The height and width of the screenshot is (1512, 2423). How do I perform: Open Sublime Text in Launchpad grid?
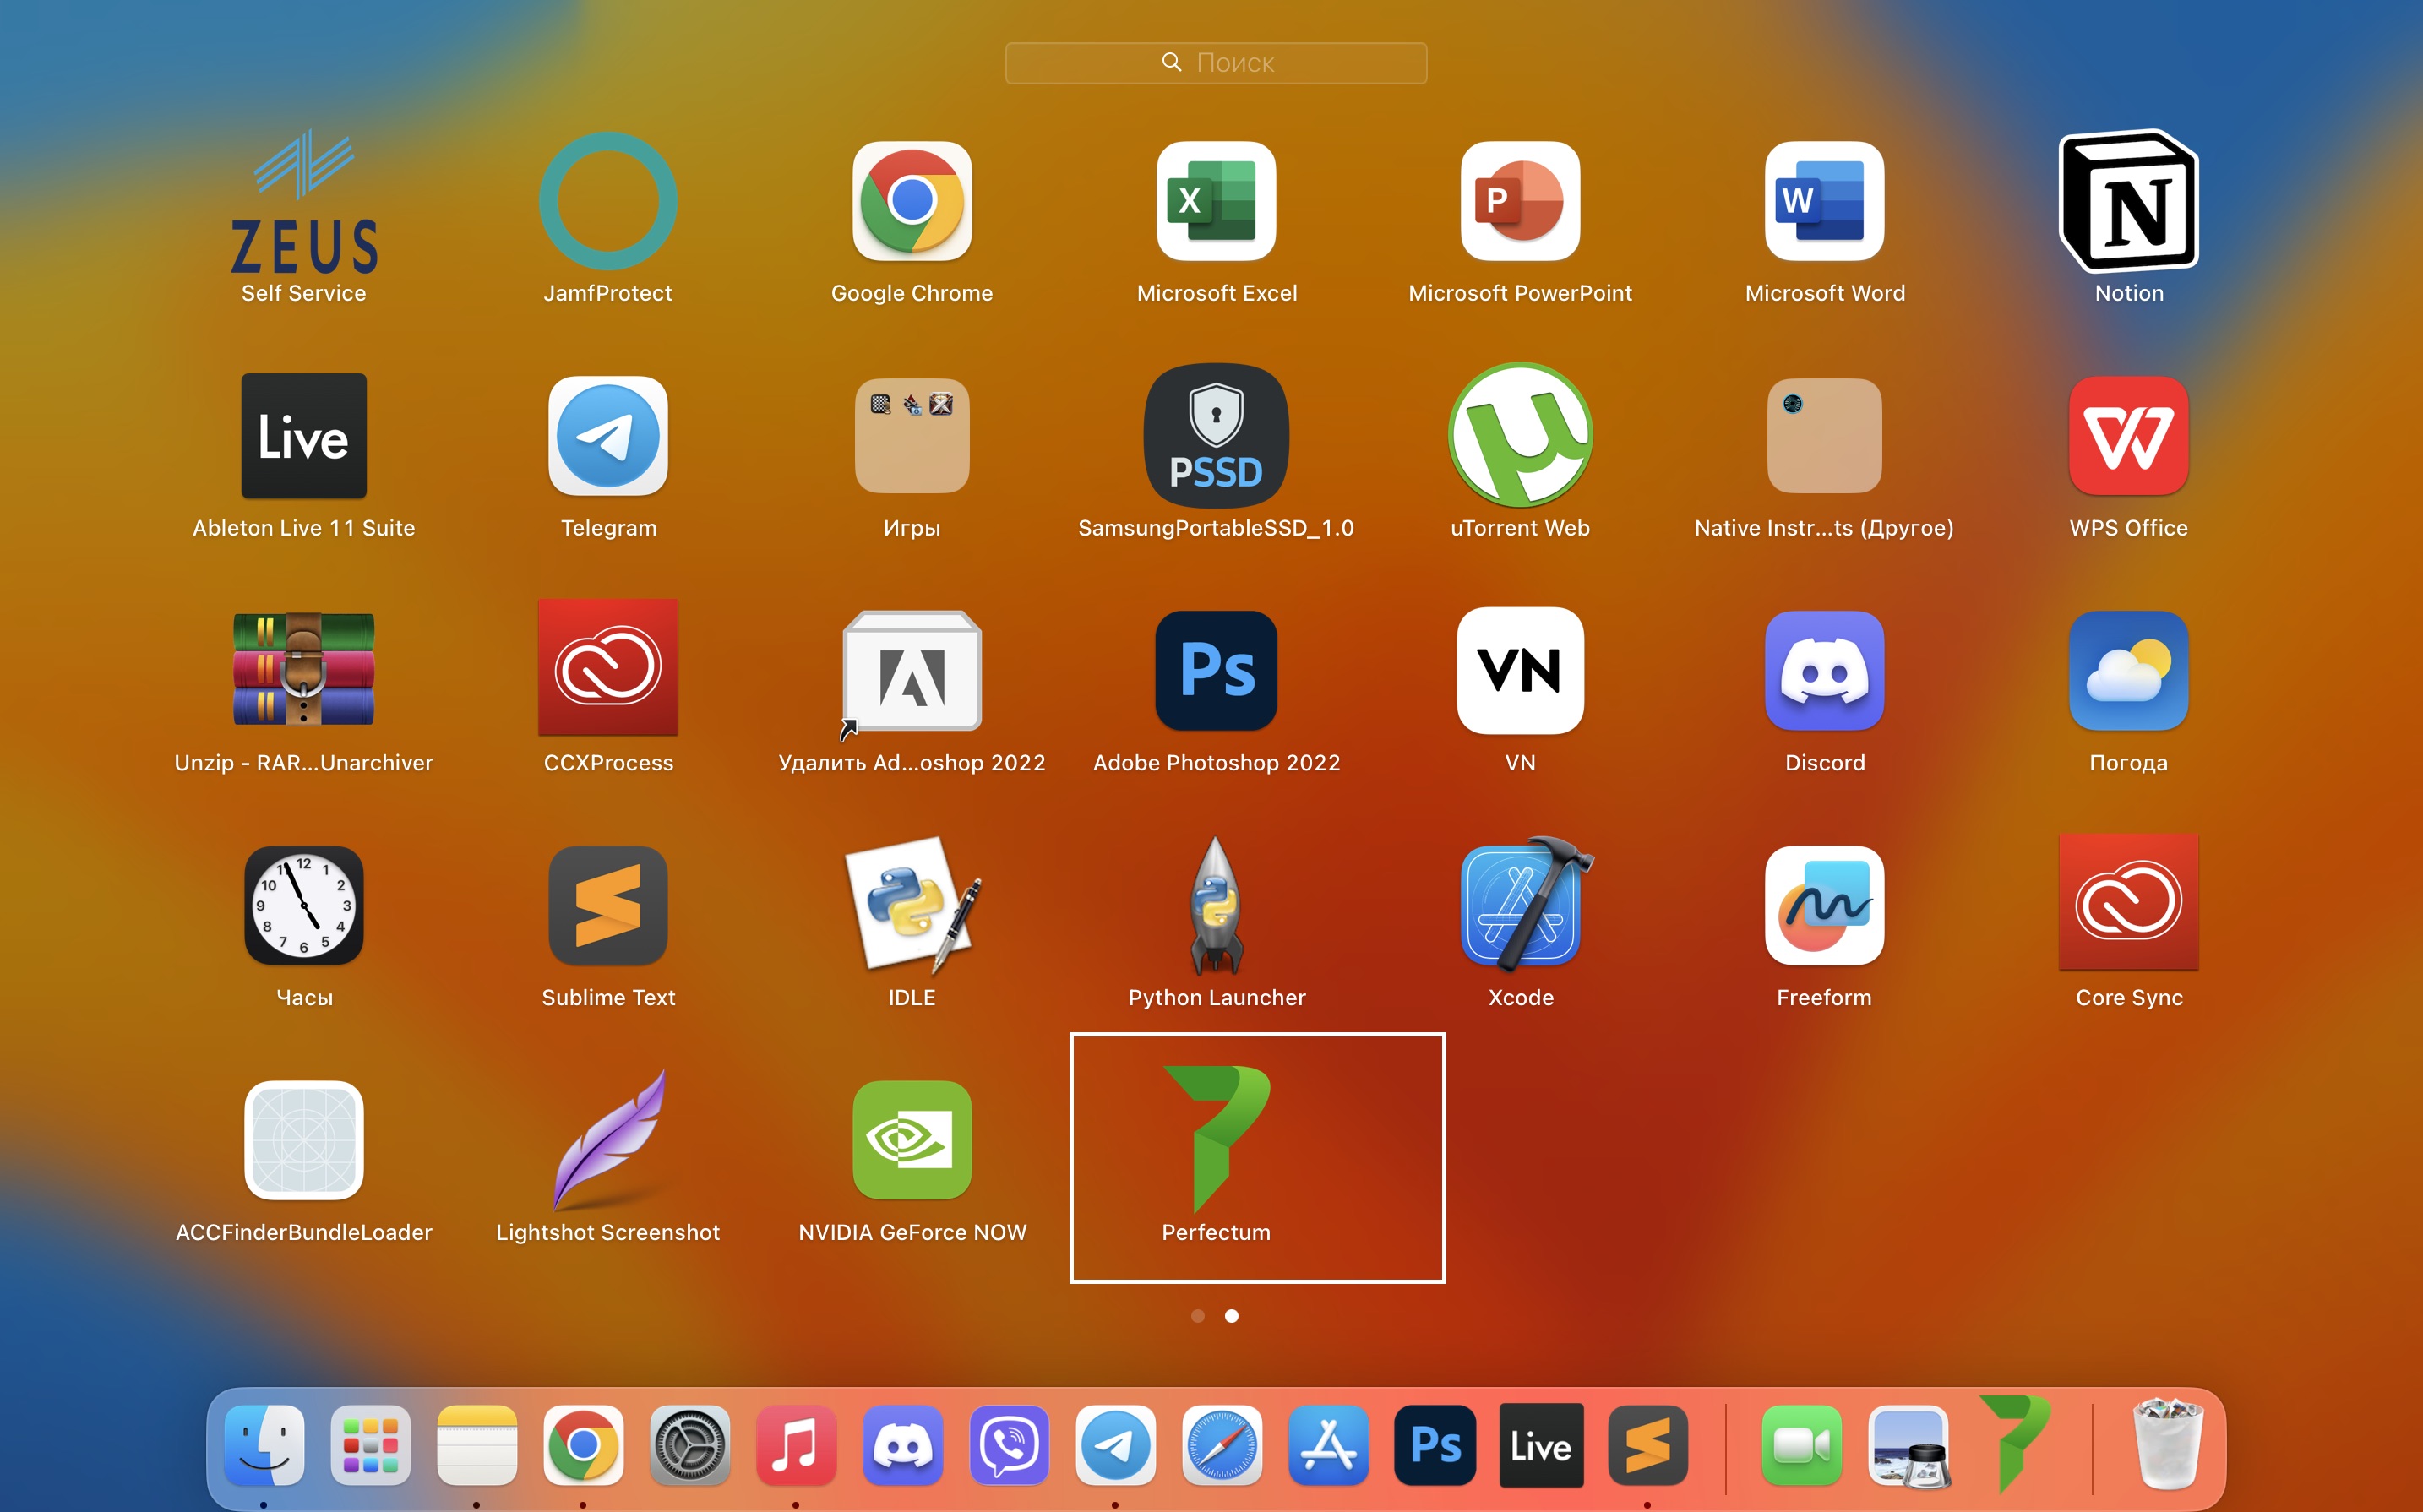click(608, 906)
